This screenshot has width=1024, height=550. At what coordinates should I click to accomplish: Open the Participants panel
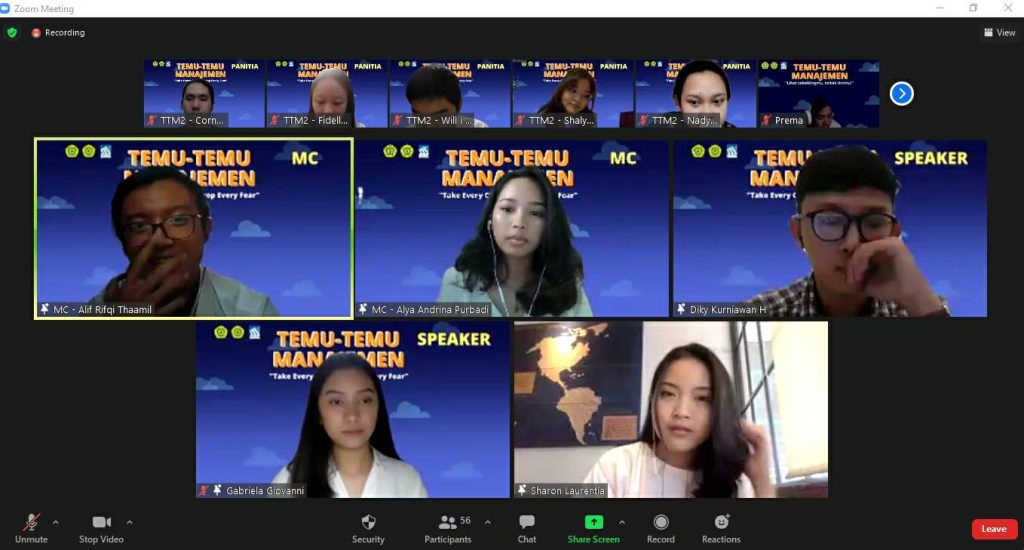pos(448,523)
